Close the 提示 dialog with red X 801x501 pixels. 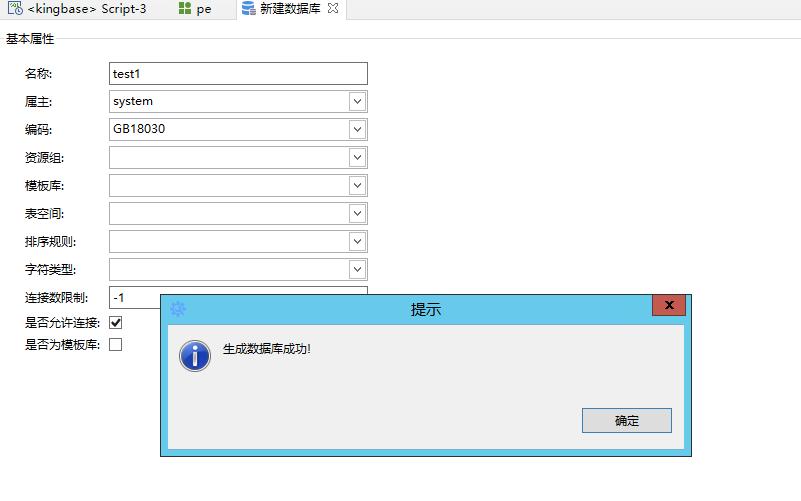[668, 305]
